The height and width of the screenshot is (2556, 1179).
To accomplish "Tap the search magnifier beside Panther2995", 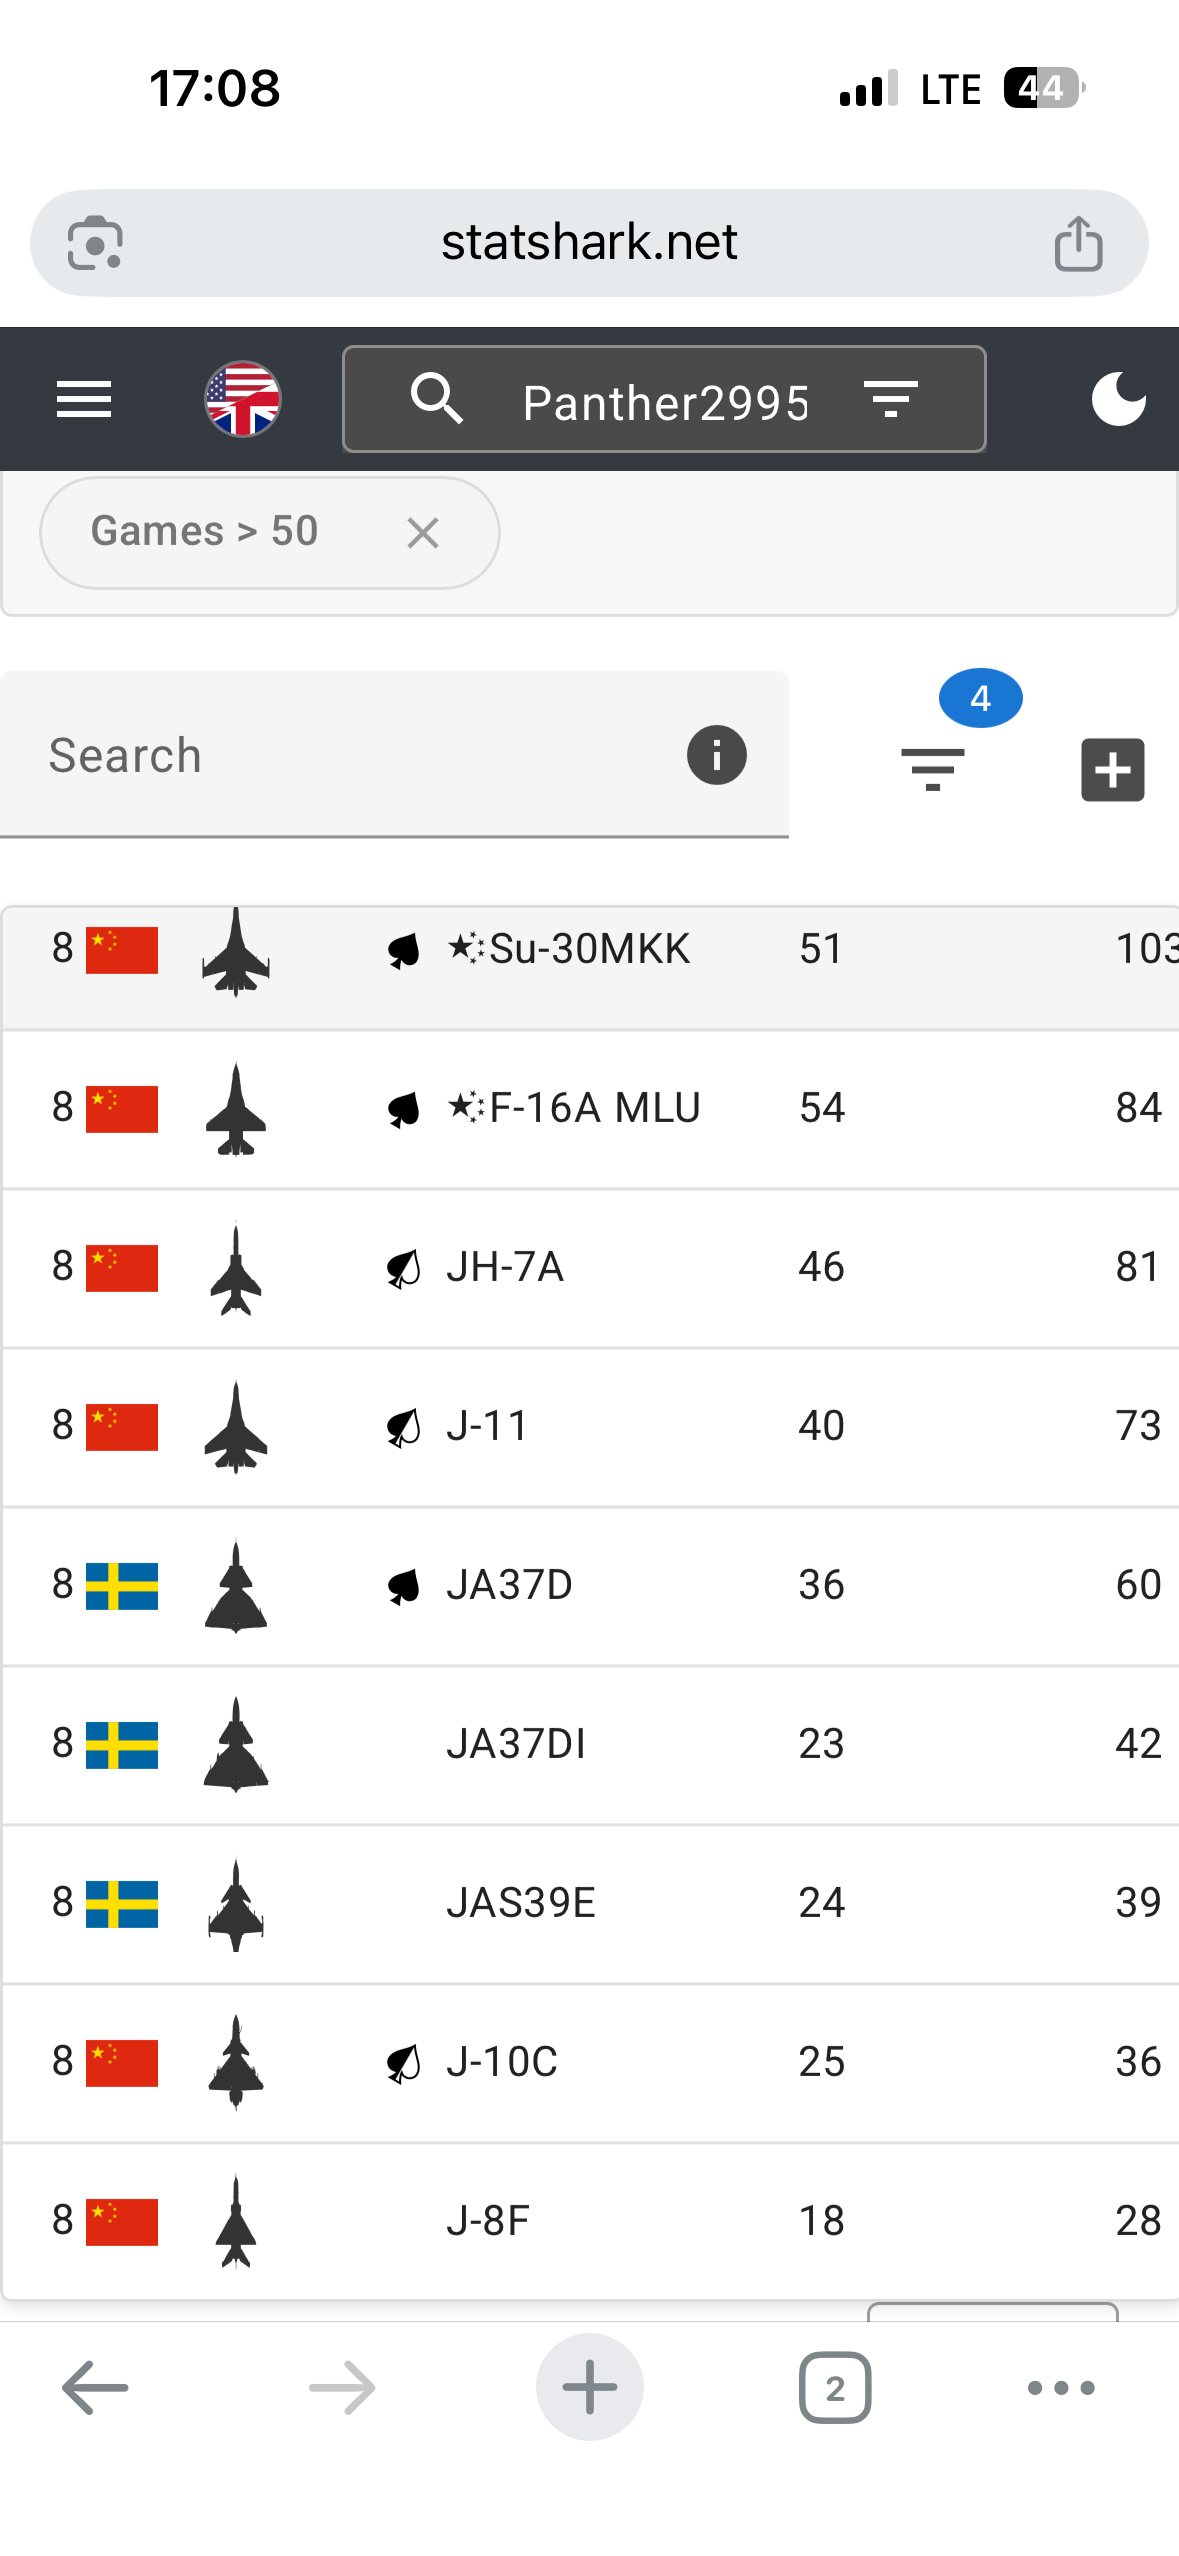I will point(437,400).
